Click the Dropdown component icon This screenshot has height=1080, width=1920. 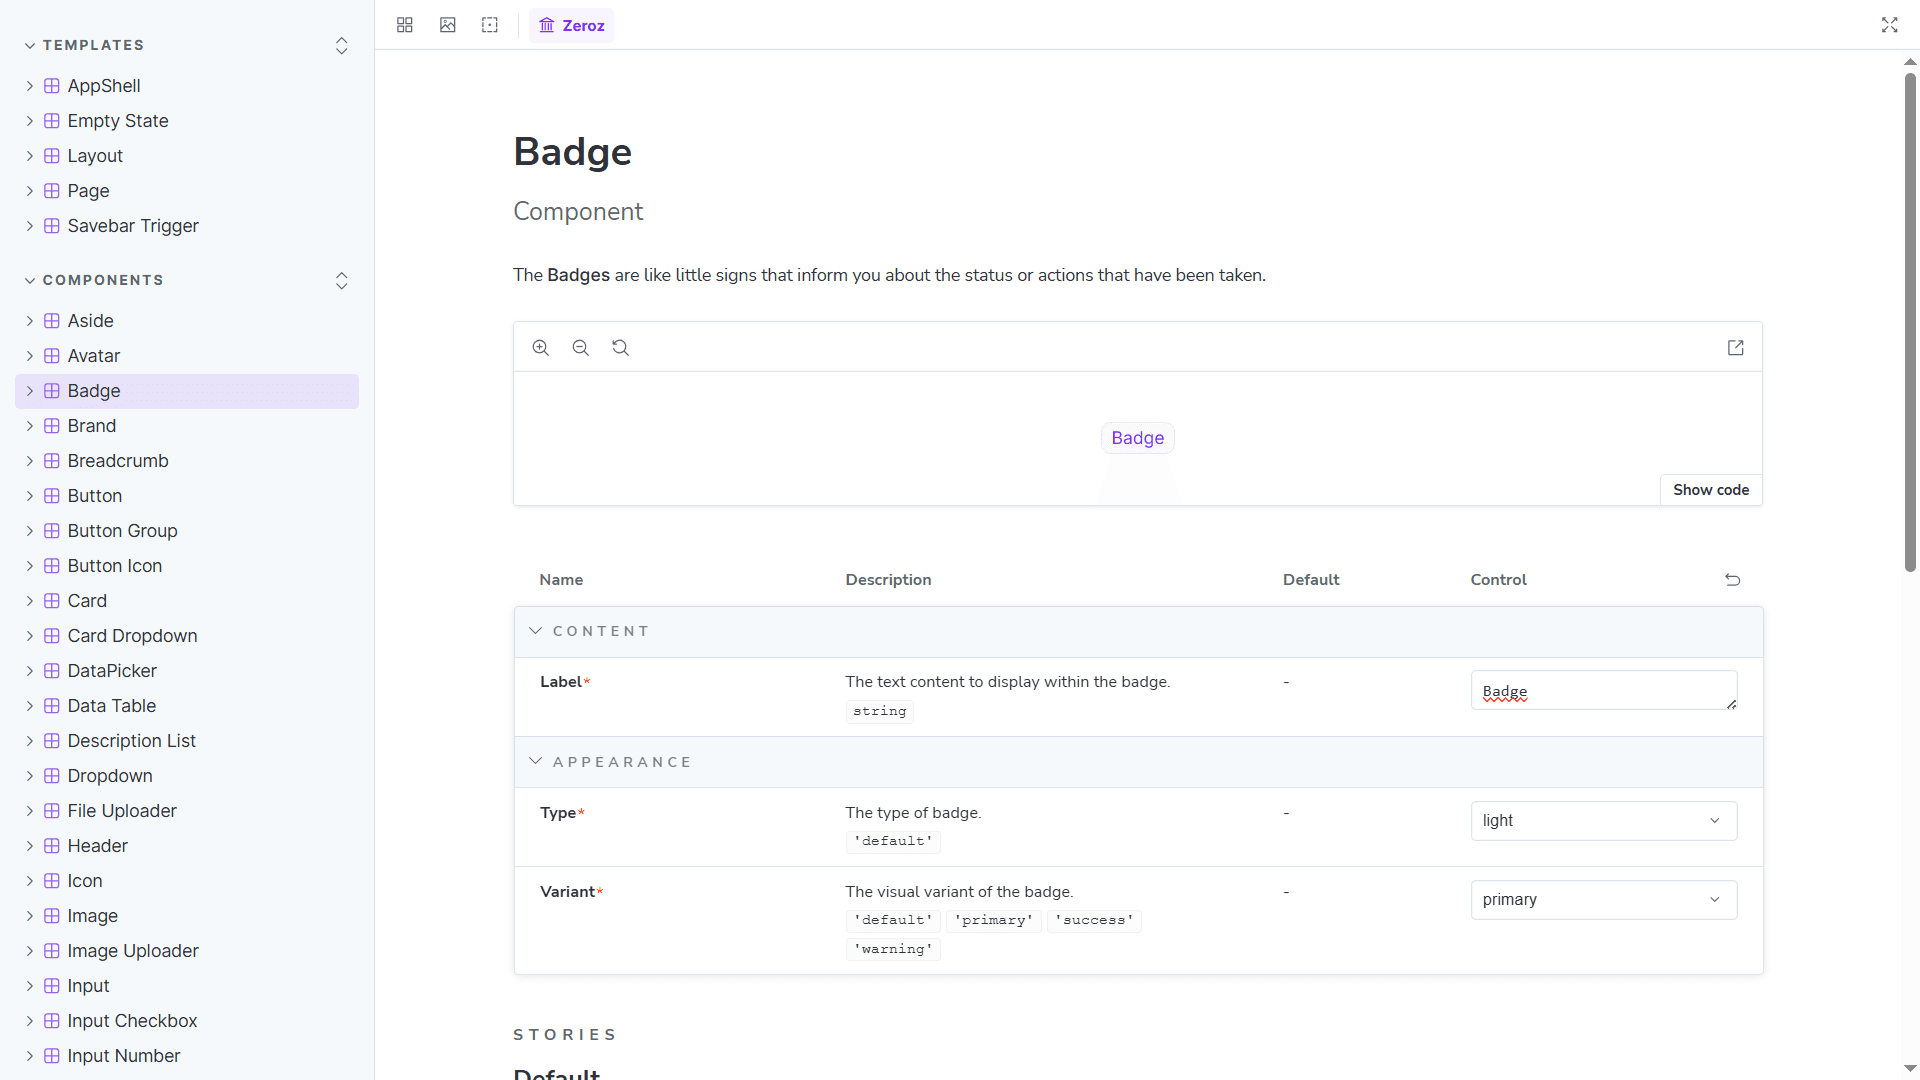(x=52, y=776)
